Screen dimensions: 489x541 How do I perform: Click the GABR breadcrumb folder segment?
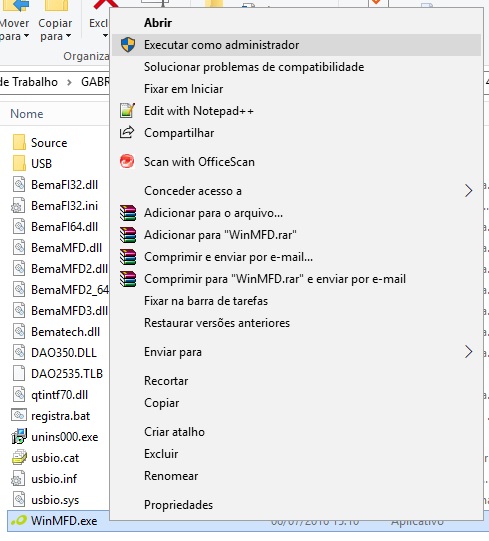click(95, 82)
